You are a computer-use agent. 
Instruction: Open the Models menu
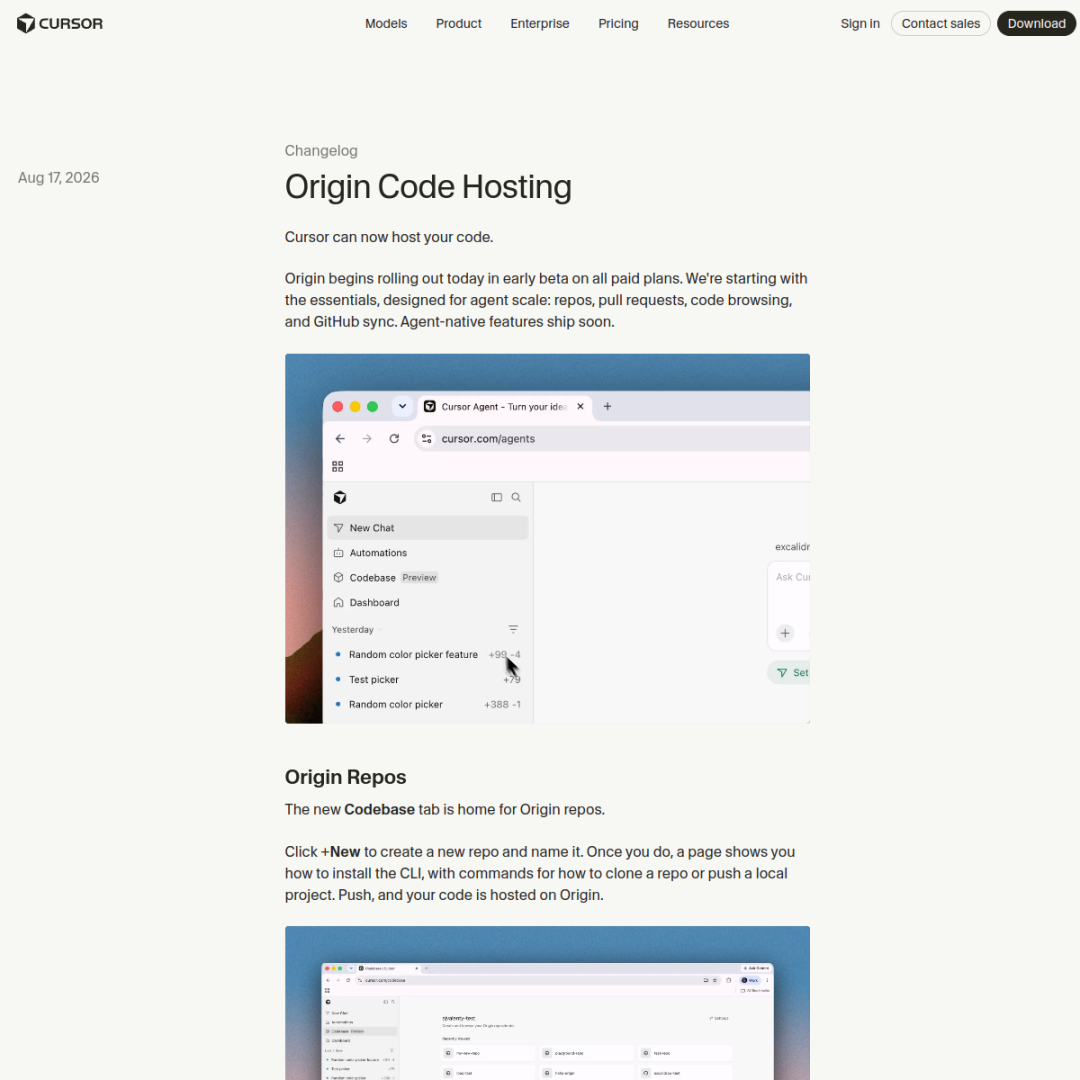click(386, 23)
